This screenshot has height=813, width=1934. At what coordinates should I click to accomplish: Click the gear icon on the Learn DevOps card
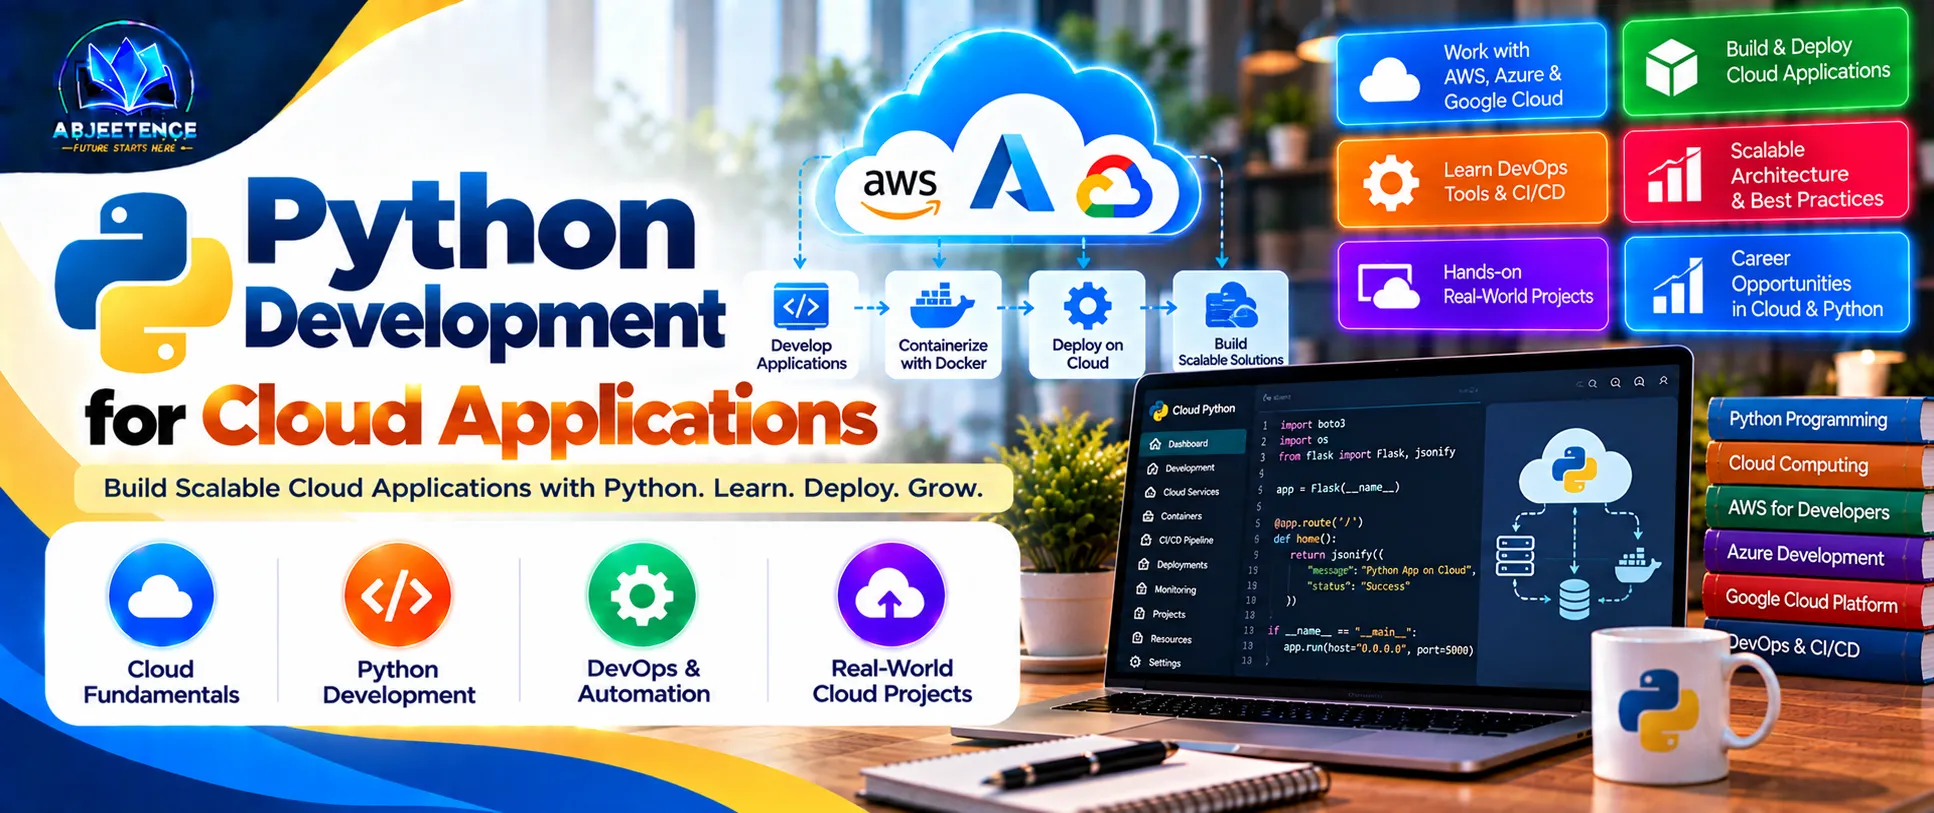click(1391, 183)
